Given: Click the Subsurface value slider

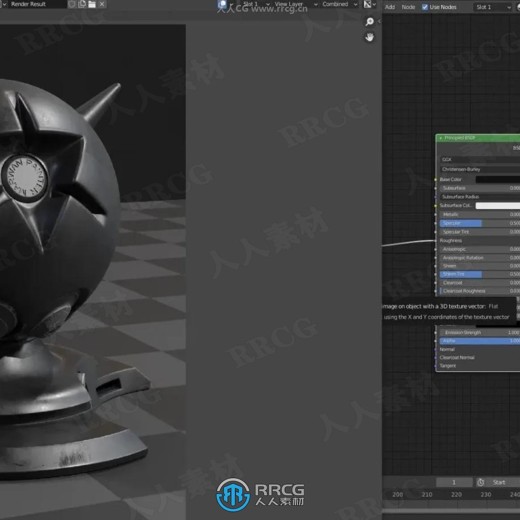Looking at the screenshot, I should [480, 188].
